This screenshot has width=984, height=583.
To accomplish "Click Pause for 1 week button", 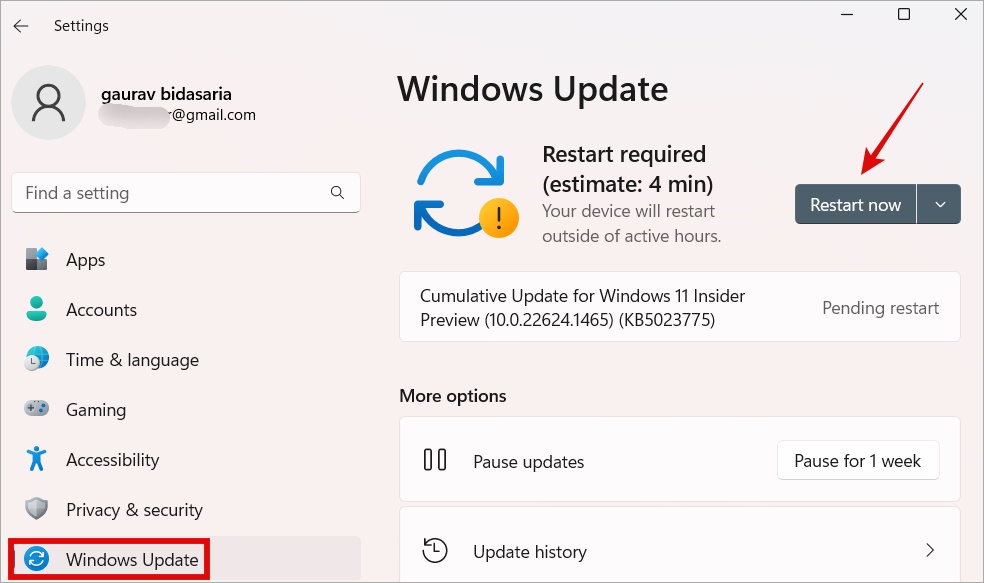I will click(x=857, y=461).
